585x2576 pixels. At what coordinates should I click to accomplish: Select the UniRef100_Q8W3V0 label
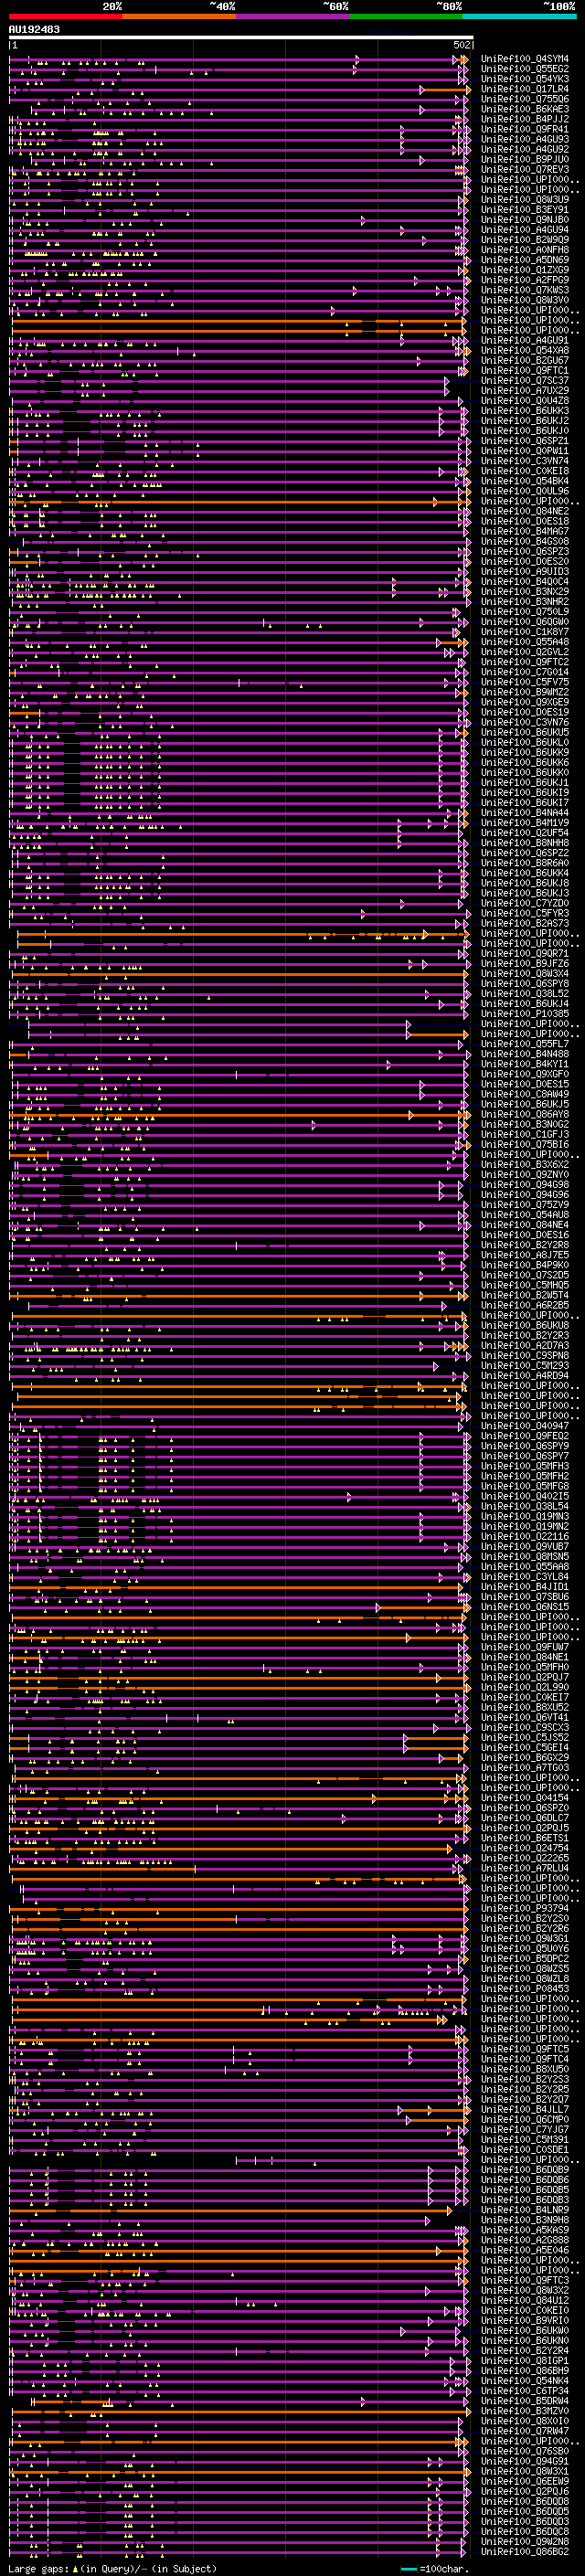[525, 300]
